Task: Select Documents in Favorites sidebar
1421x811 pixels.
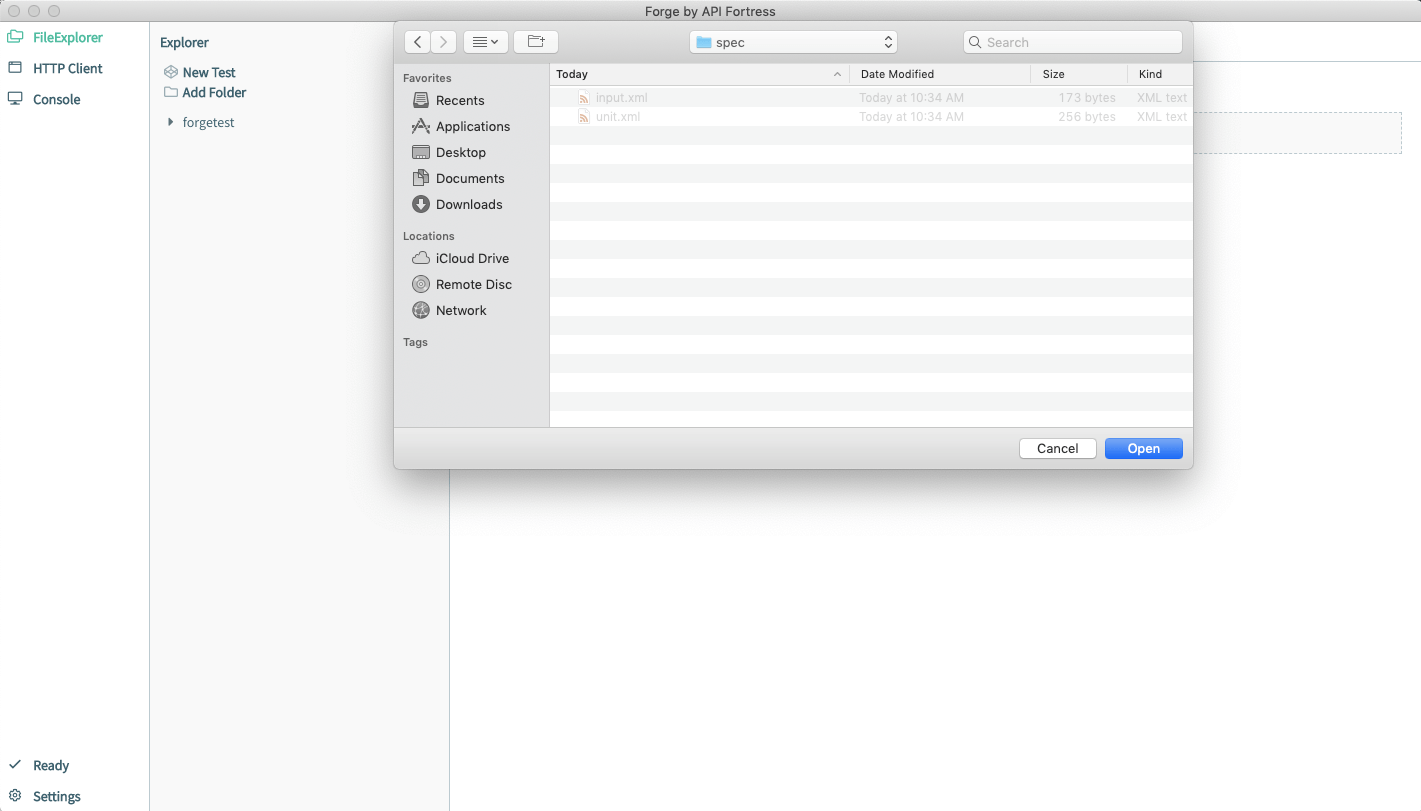Action: (469, 179)
